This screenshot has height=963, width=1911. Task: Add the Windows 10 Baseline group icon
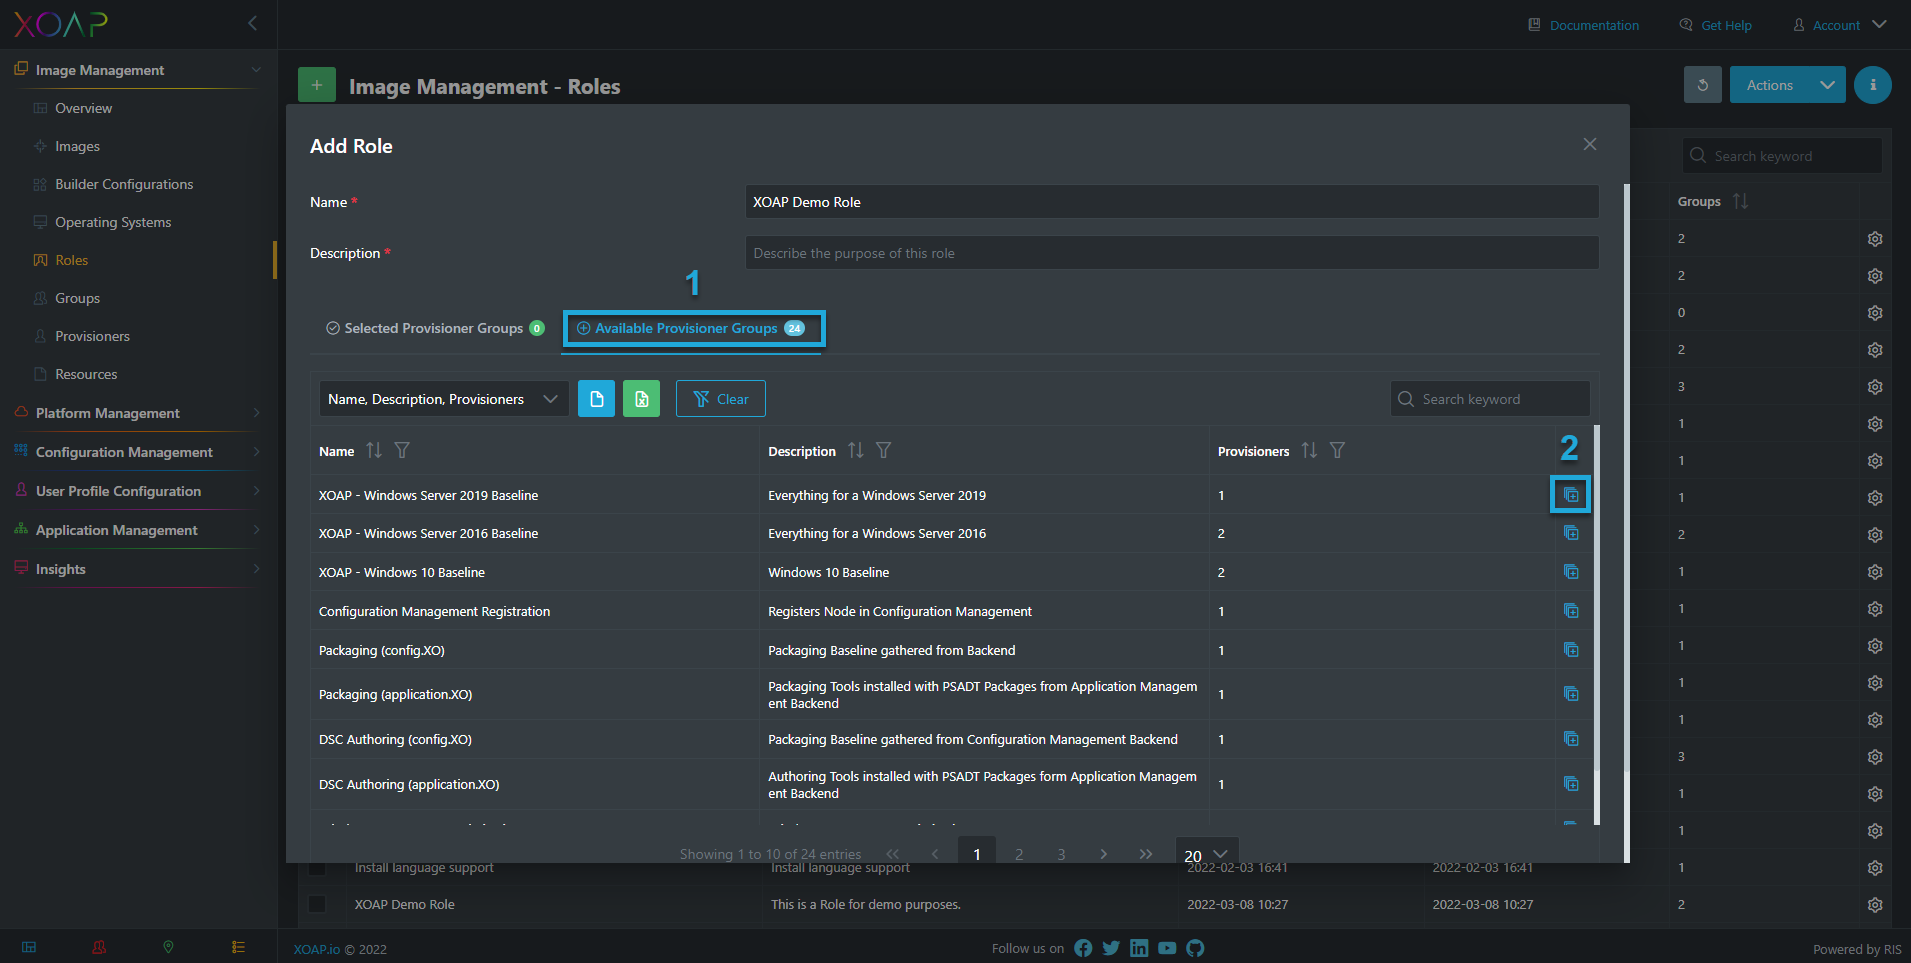pos(1571,572)
